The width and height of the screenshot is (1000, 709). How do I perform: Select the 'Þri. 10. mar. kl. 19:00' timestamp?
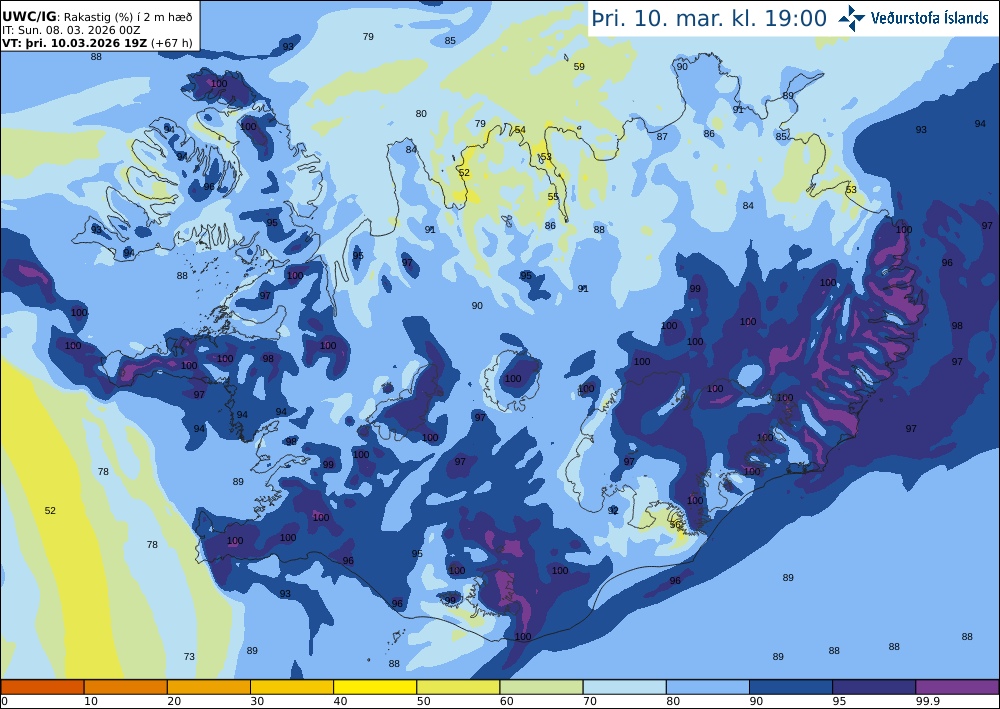[x=709, y=18]
